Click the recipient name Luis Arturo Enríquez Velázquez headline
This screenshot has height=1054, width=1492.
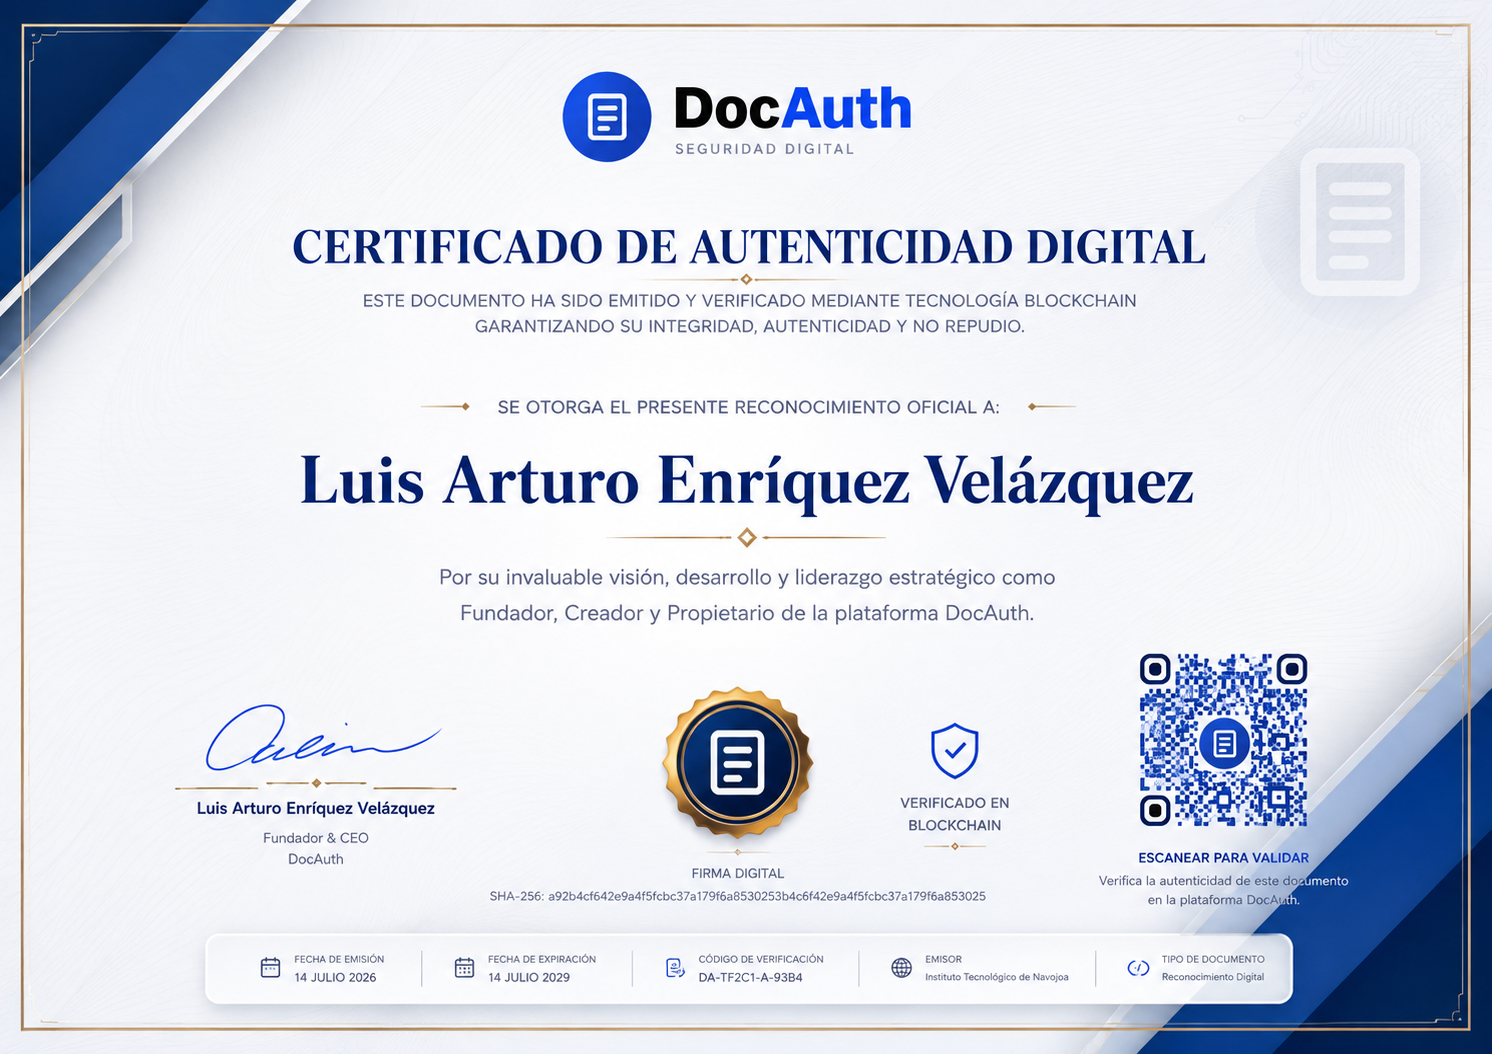pos(747,481)
